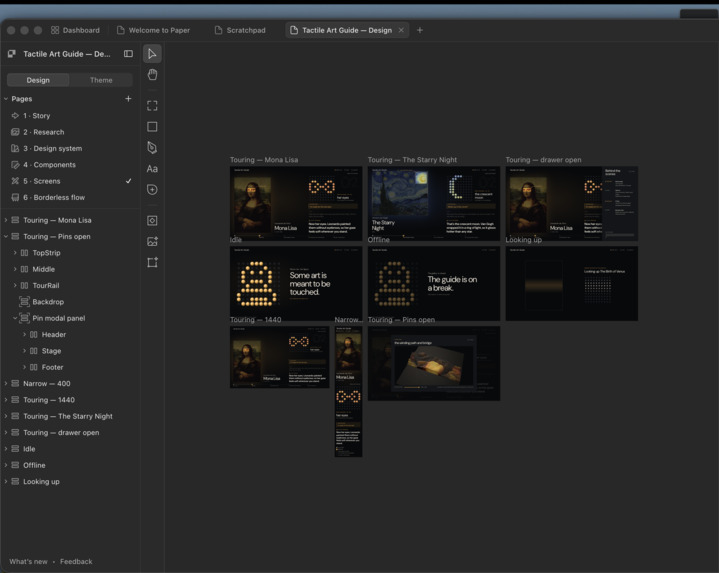Collapse the Touring — Pins open layer
Screen dimensions: 719x573
tap(6, 237)
